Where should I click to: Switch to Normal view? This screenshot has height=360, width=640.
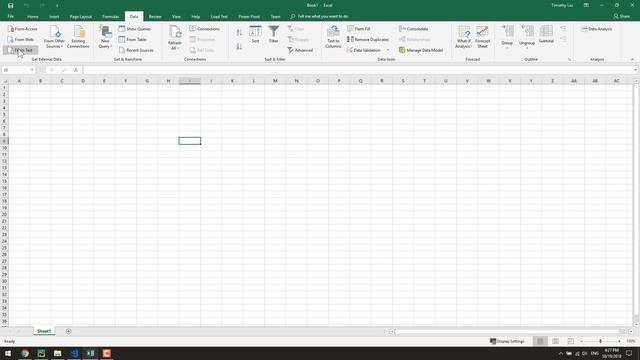pos(540,341)
